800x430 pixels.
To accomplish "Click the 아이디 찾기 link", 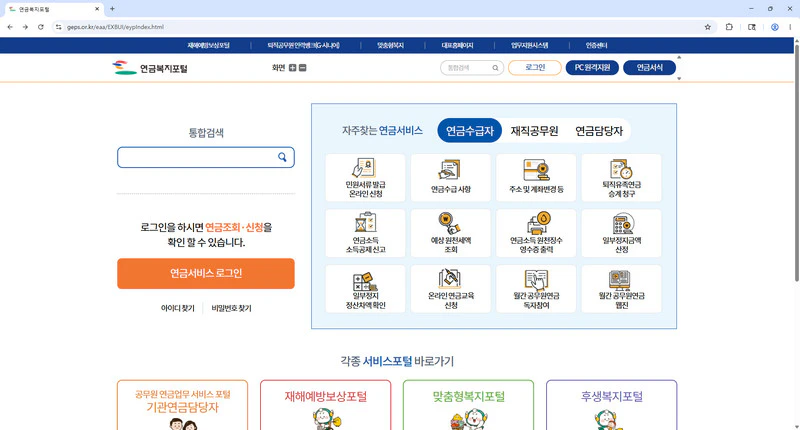I will (x=178, y=308).
